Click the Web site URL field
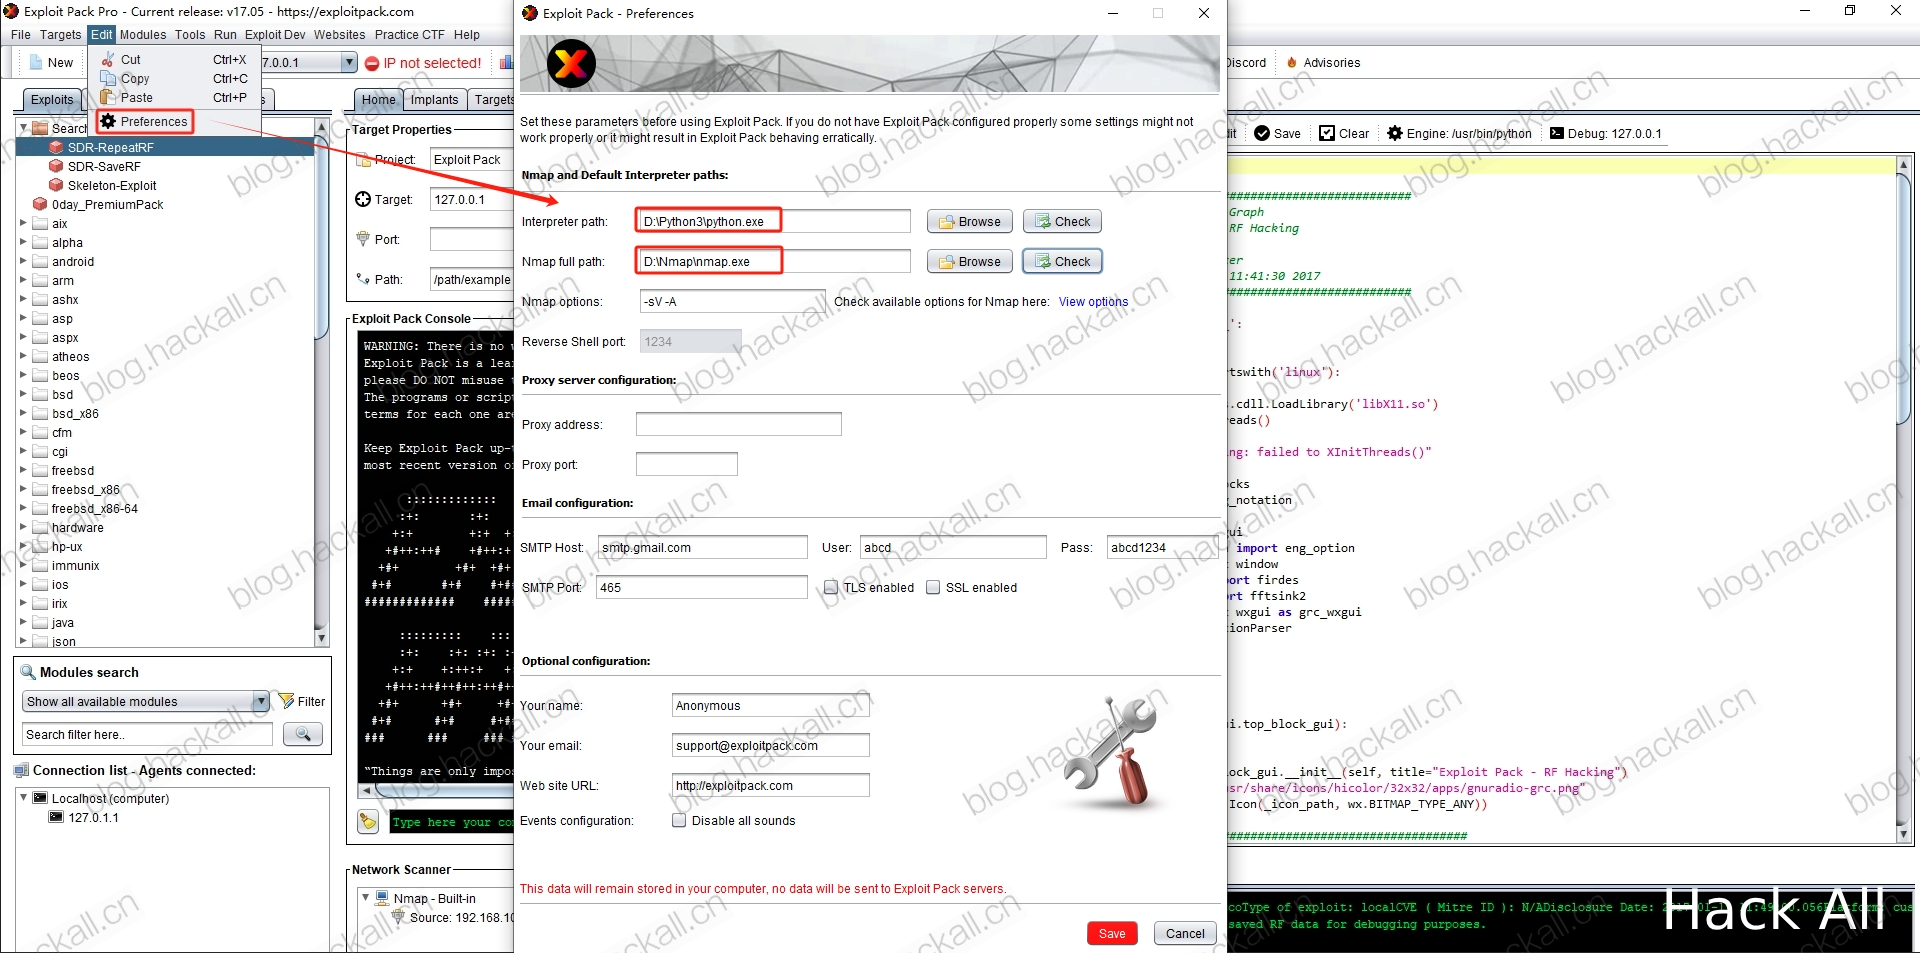 (771, 785)
